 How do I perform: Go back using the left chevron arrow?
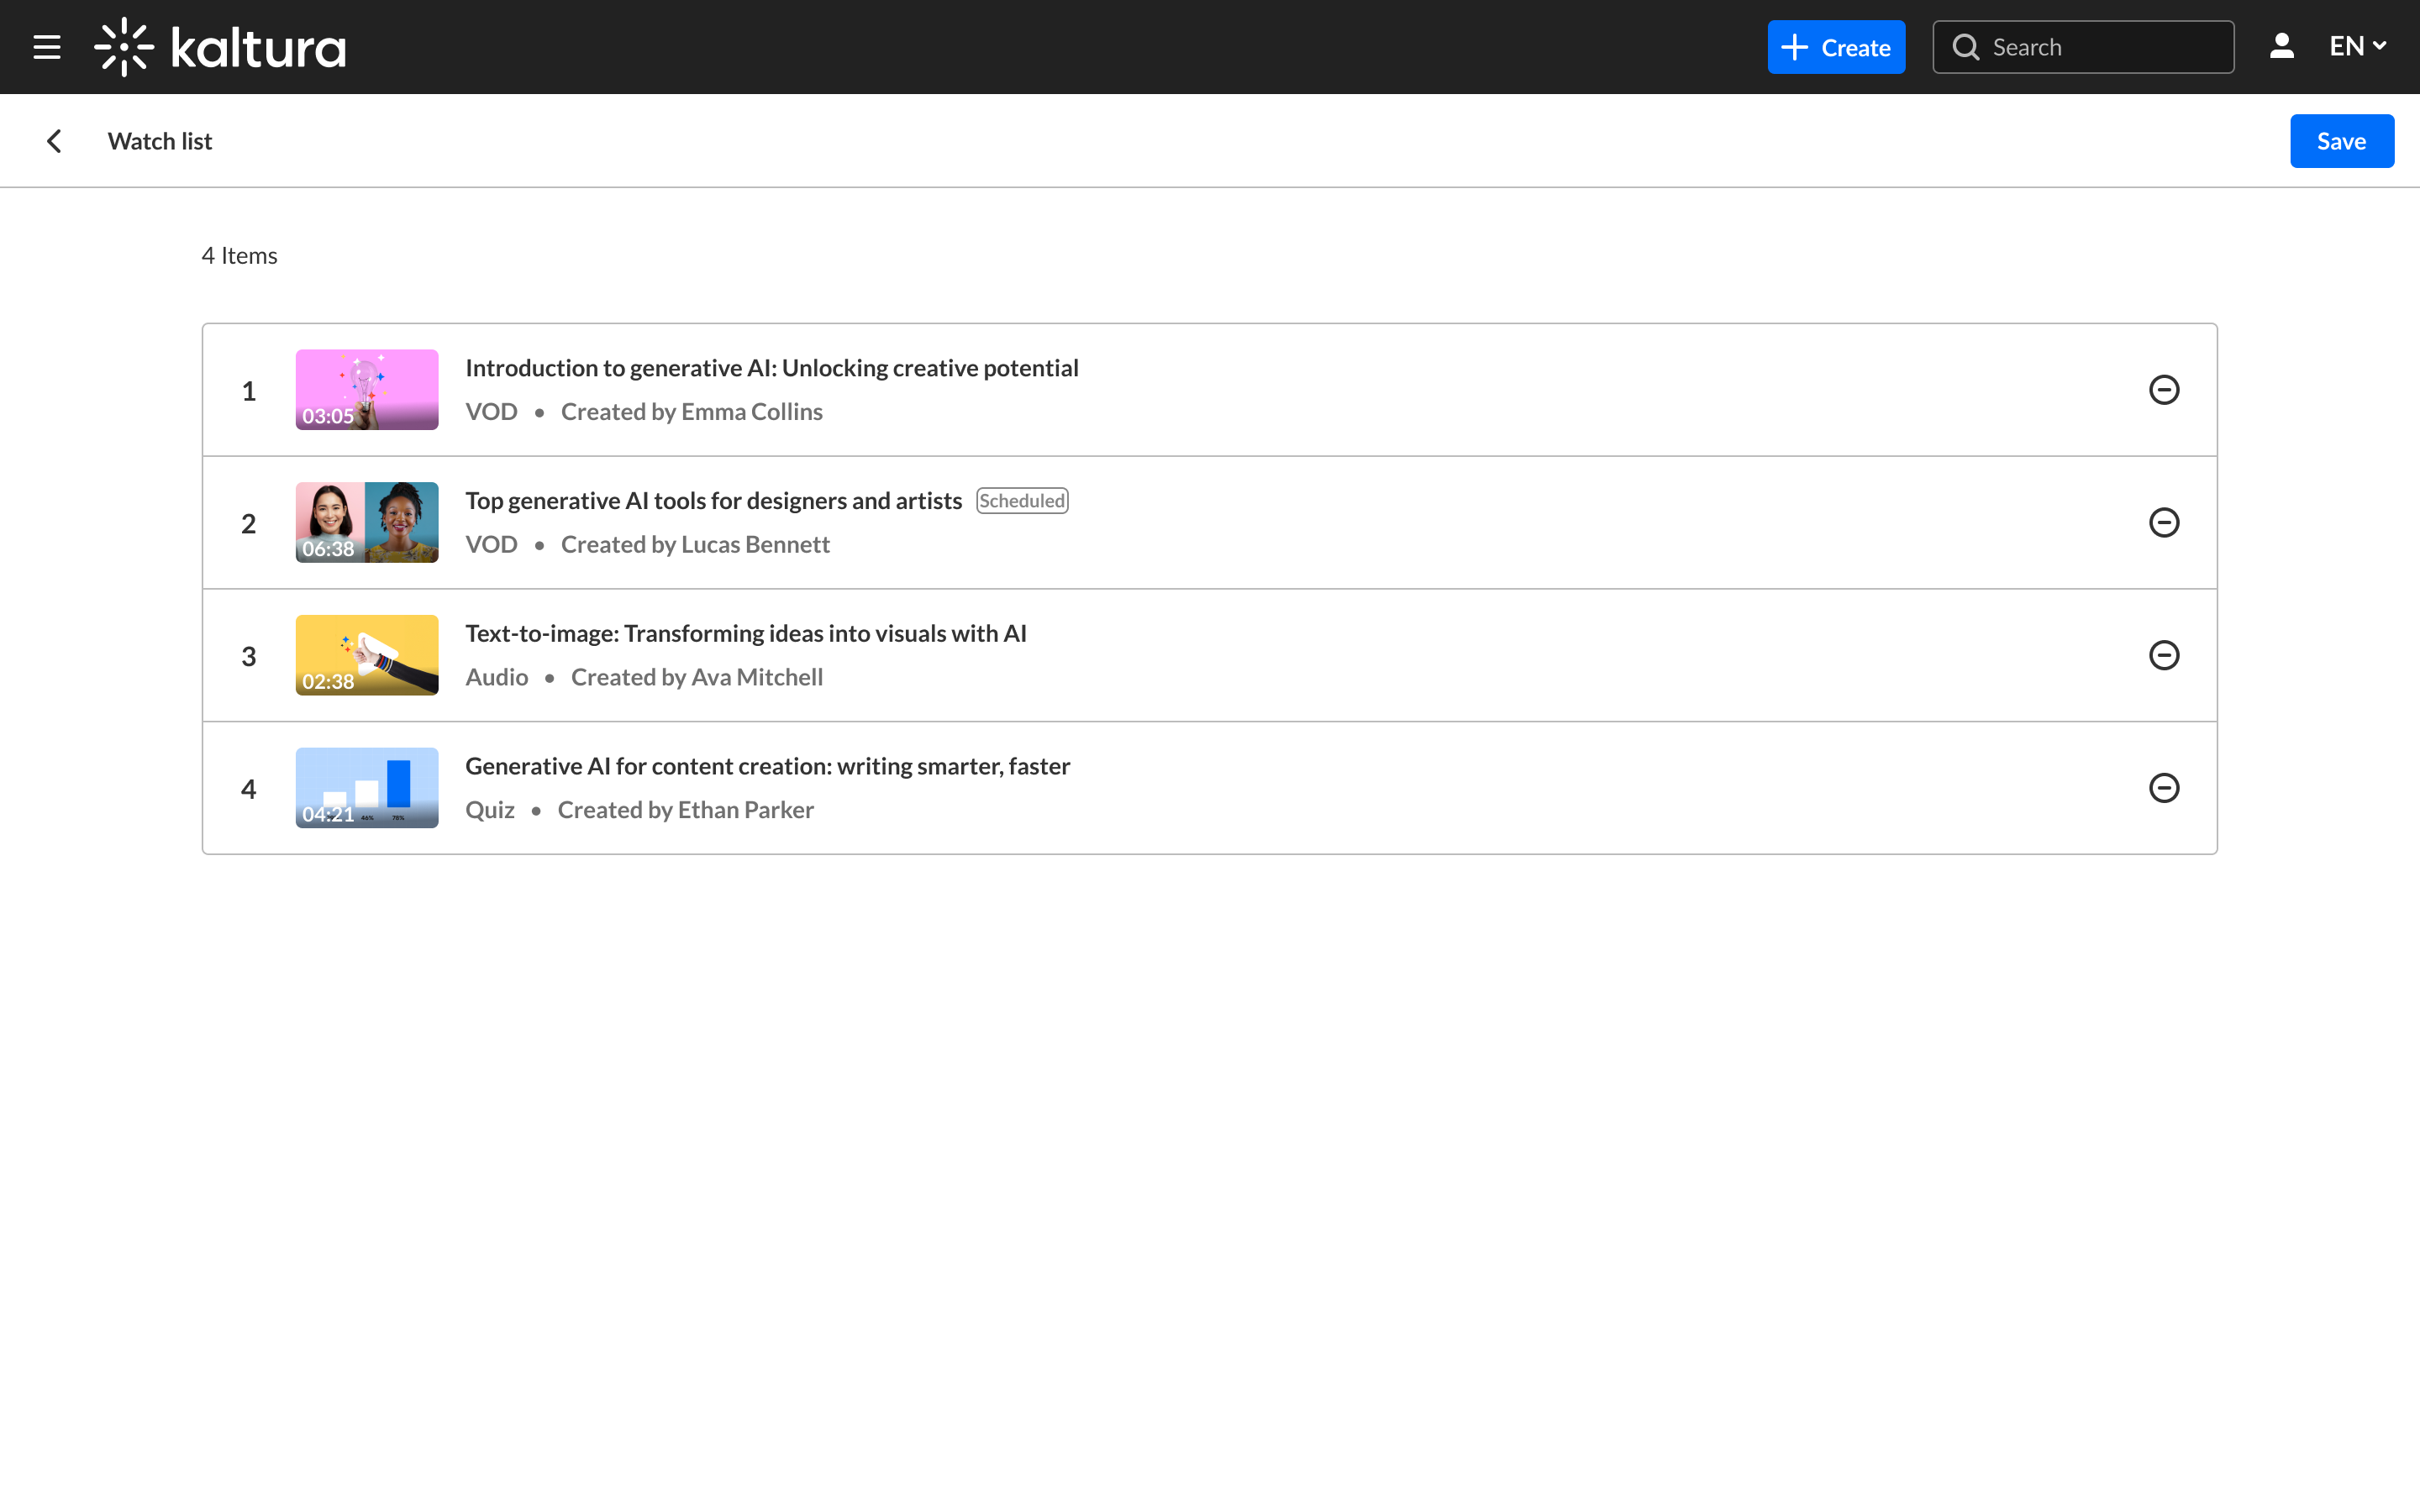(54, 141)
